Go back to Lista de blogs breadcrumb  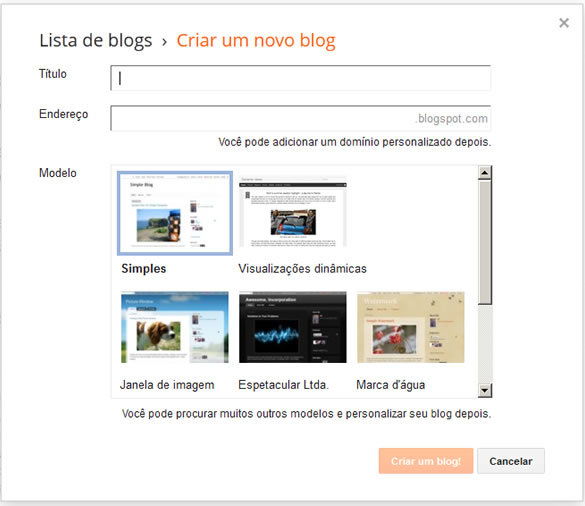[x=96, y=40]
